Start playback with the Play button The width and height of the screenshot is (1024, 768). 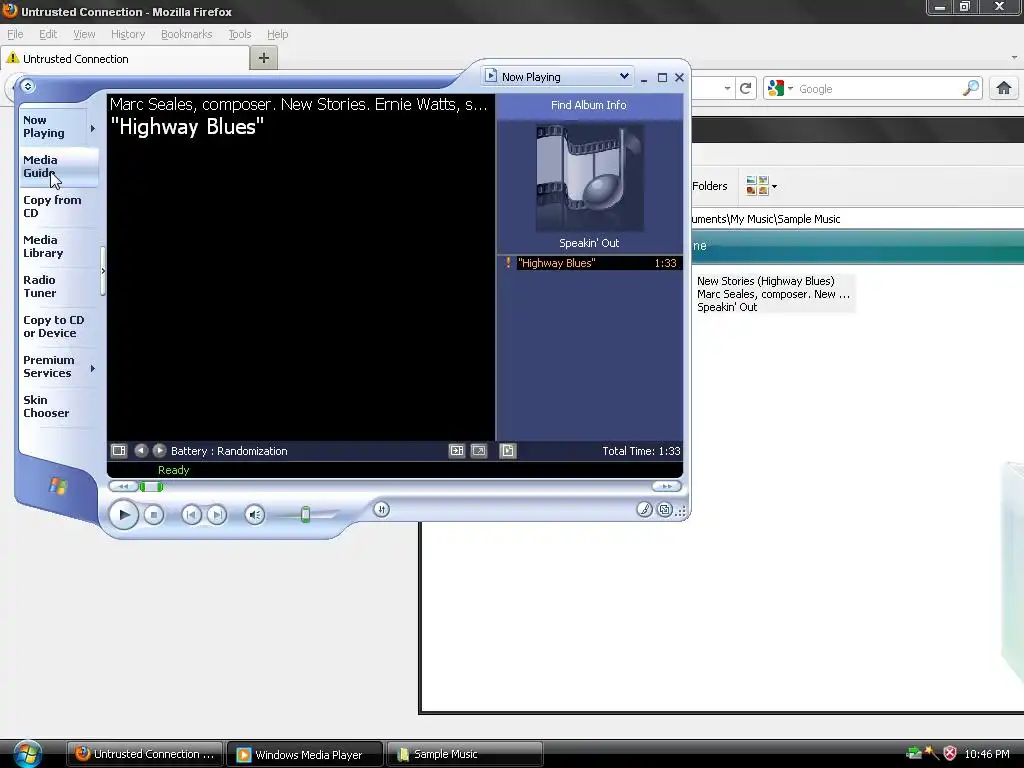pyautogui.click(x=123, y=515)
